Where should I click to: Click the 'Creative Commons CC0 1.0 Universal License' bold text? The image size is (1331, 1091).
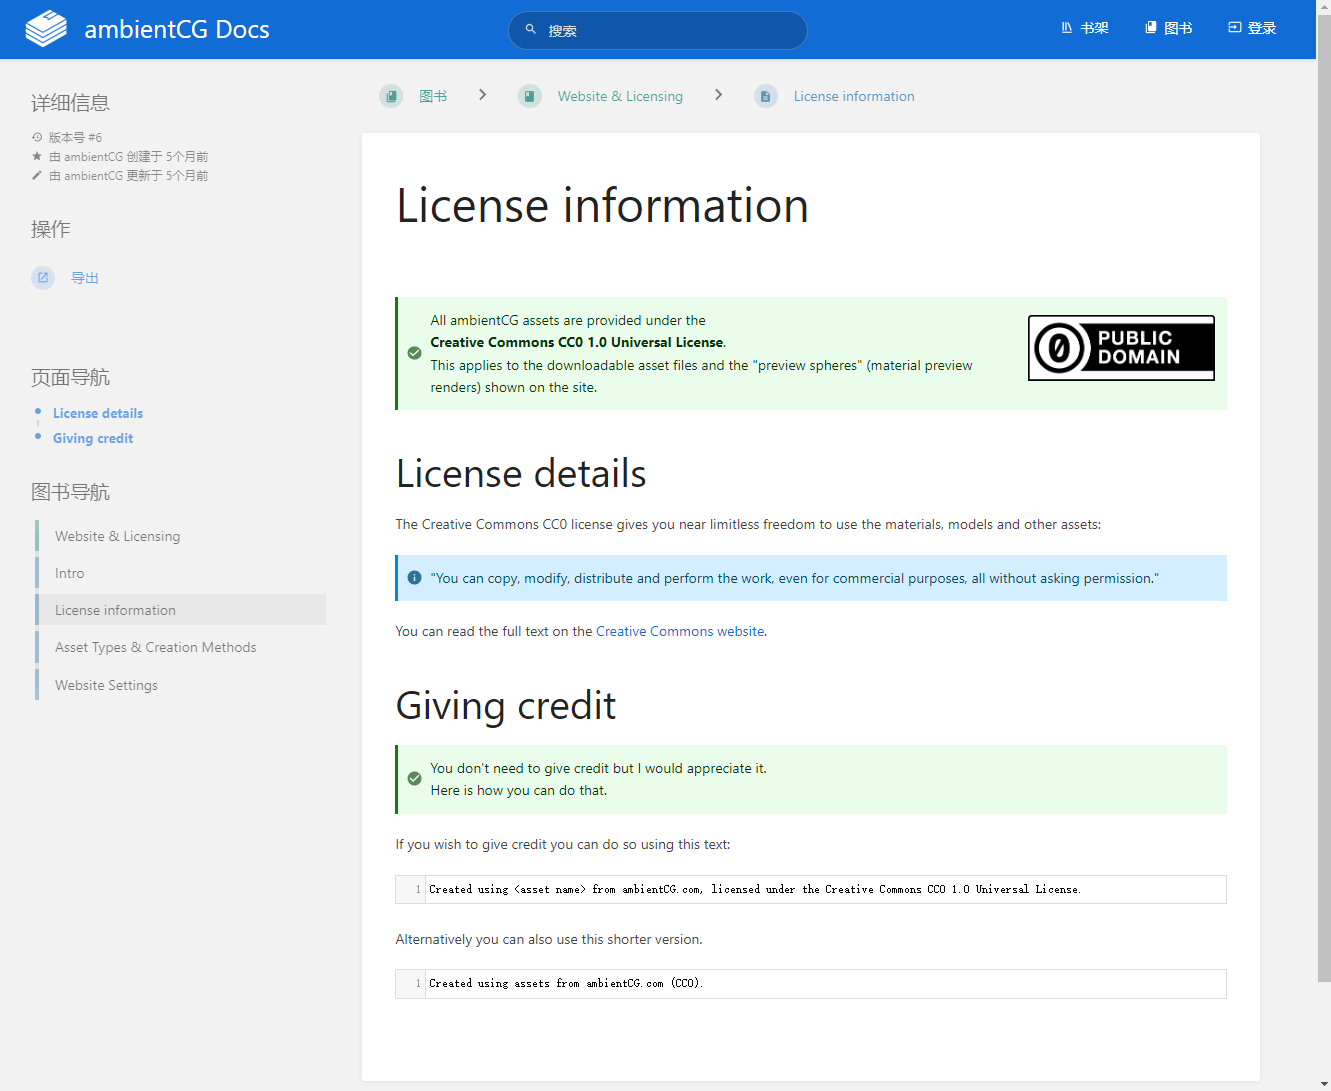577,342
